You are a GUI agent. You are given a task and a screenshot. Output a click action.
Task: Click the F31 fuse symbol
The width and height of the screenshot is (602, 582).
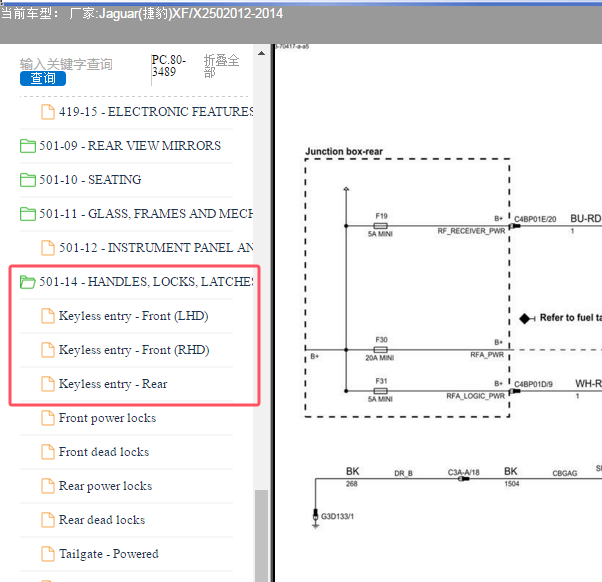click(x=380, y=391)
